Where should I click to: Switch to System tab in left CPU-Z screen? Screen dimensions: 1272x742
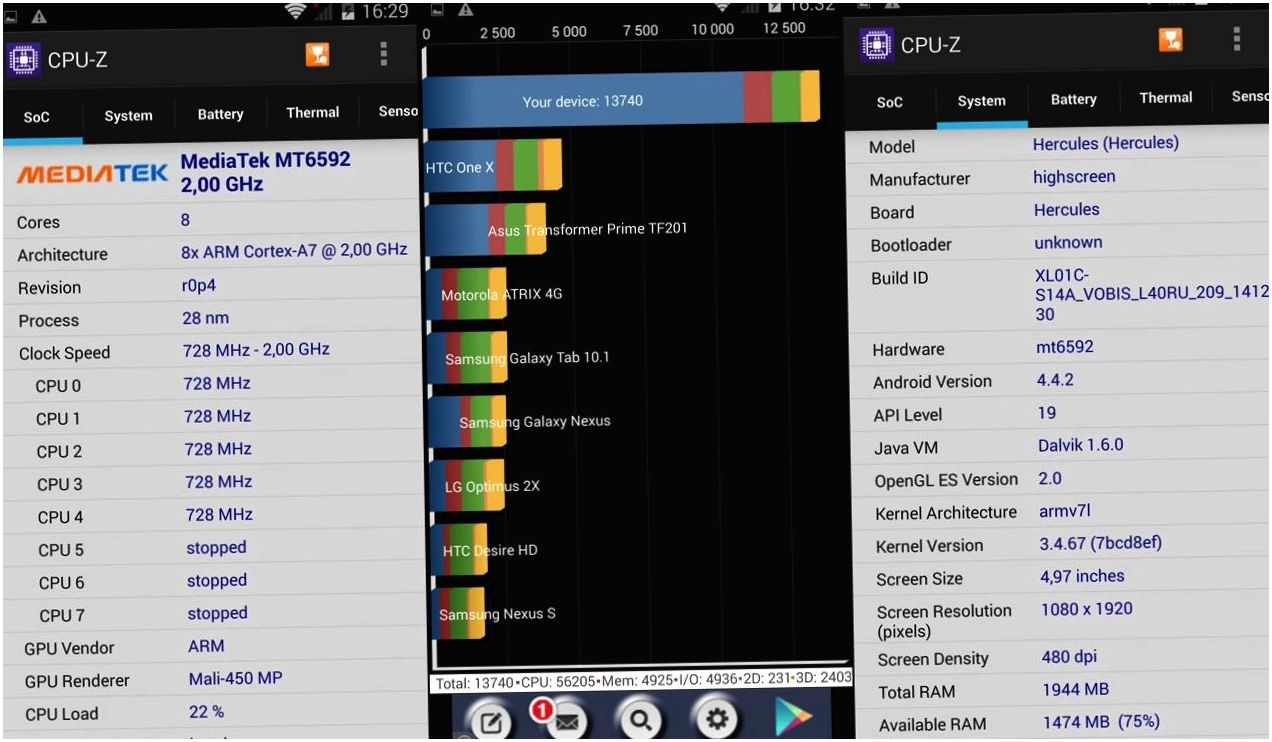click(x=129, y=116)
